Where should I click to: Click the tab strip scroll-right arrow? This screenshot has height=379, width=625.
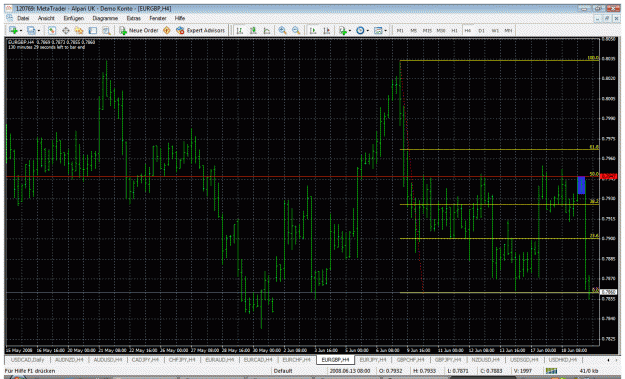(x=617, y=360)
